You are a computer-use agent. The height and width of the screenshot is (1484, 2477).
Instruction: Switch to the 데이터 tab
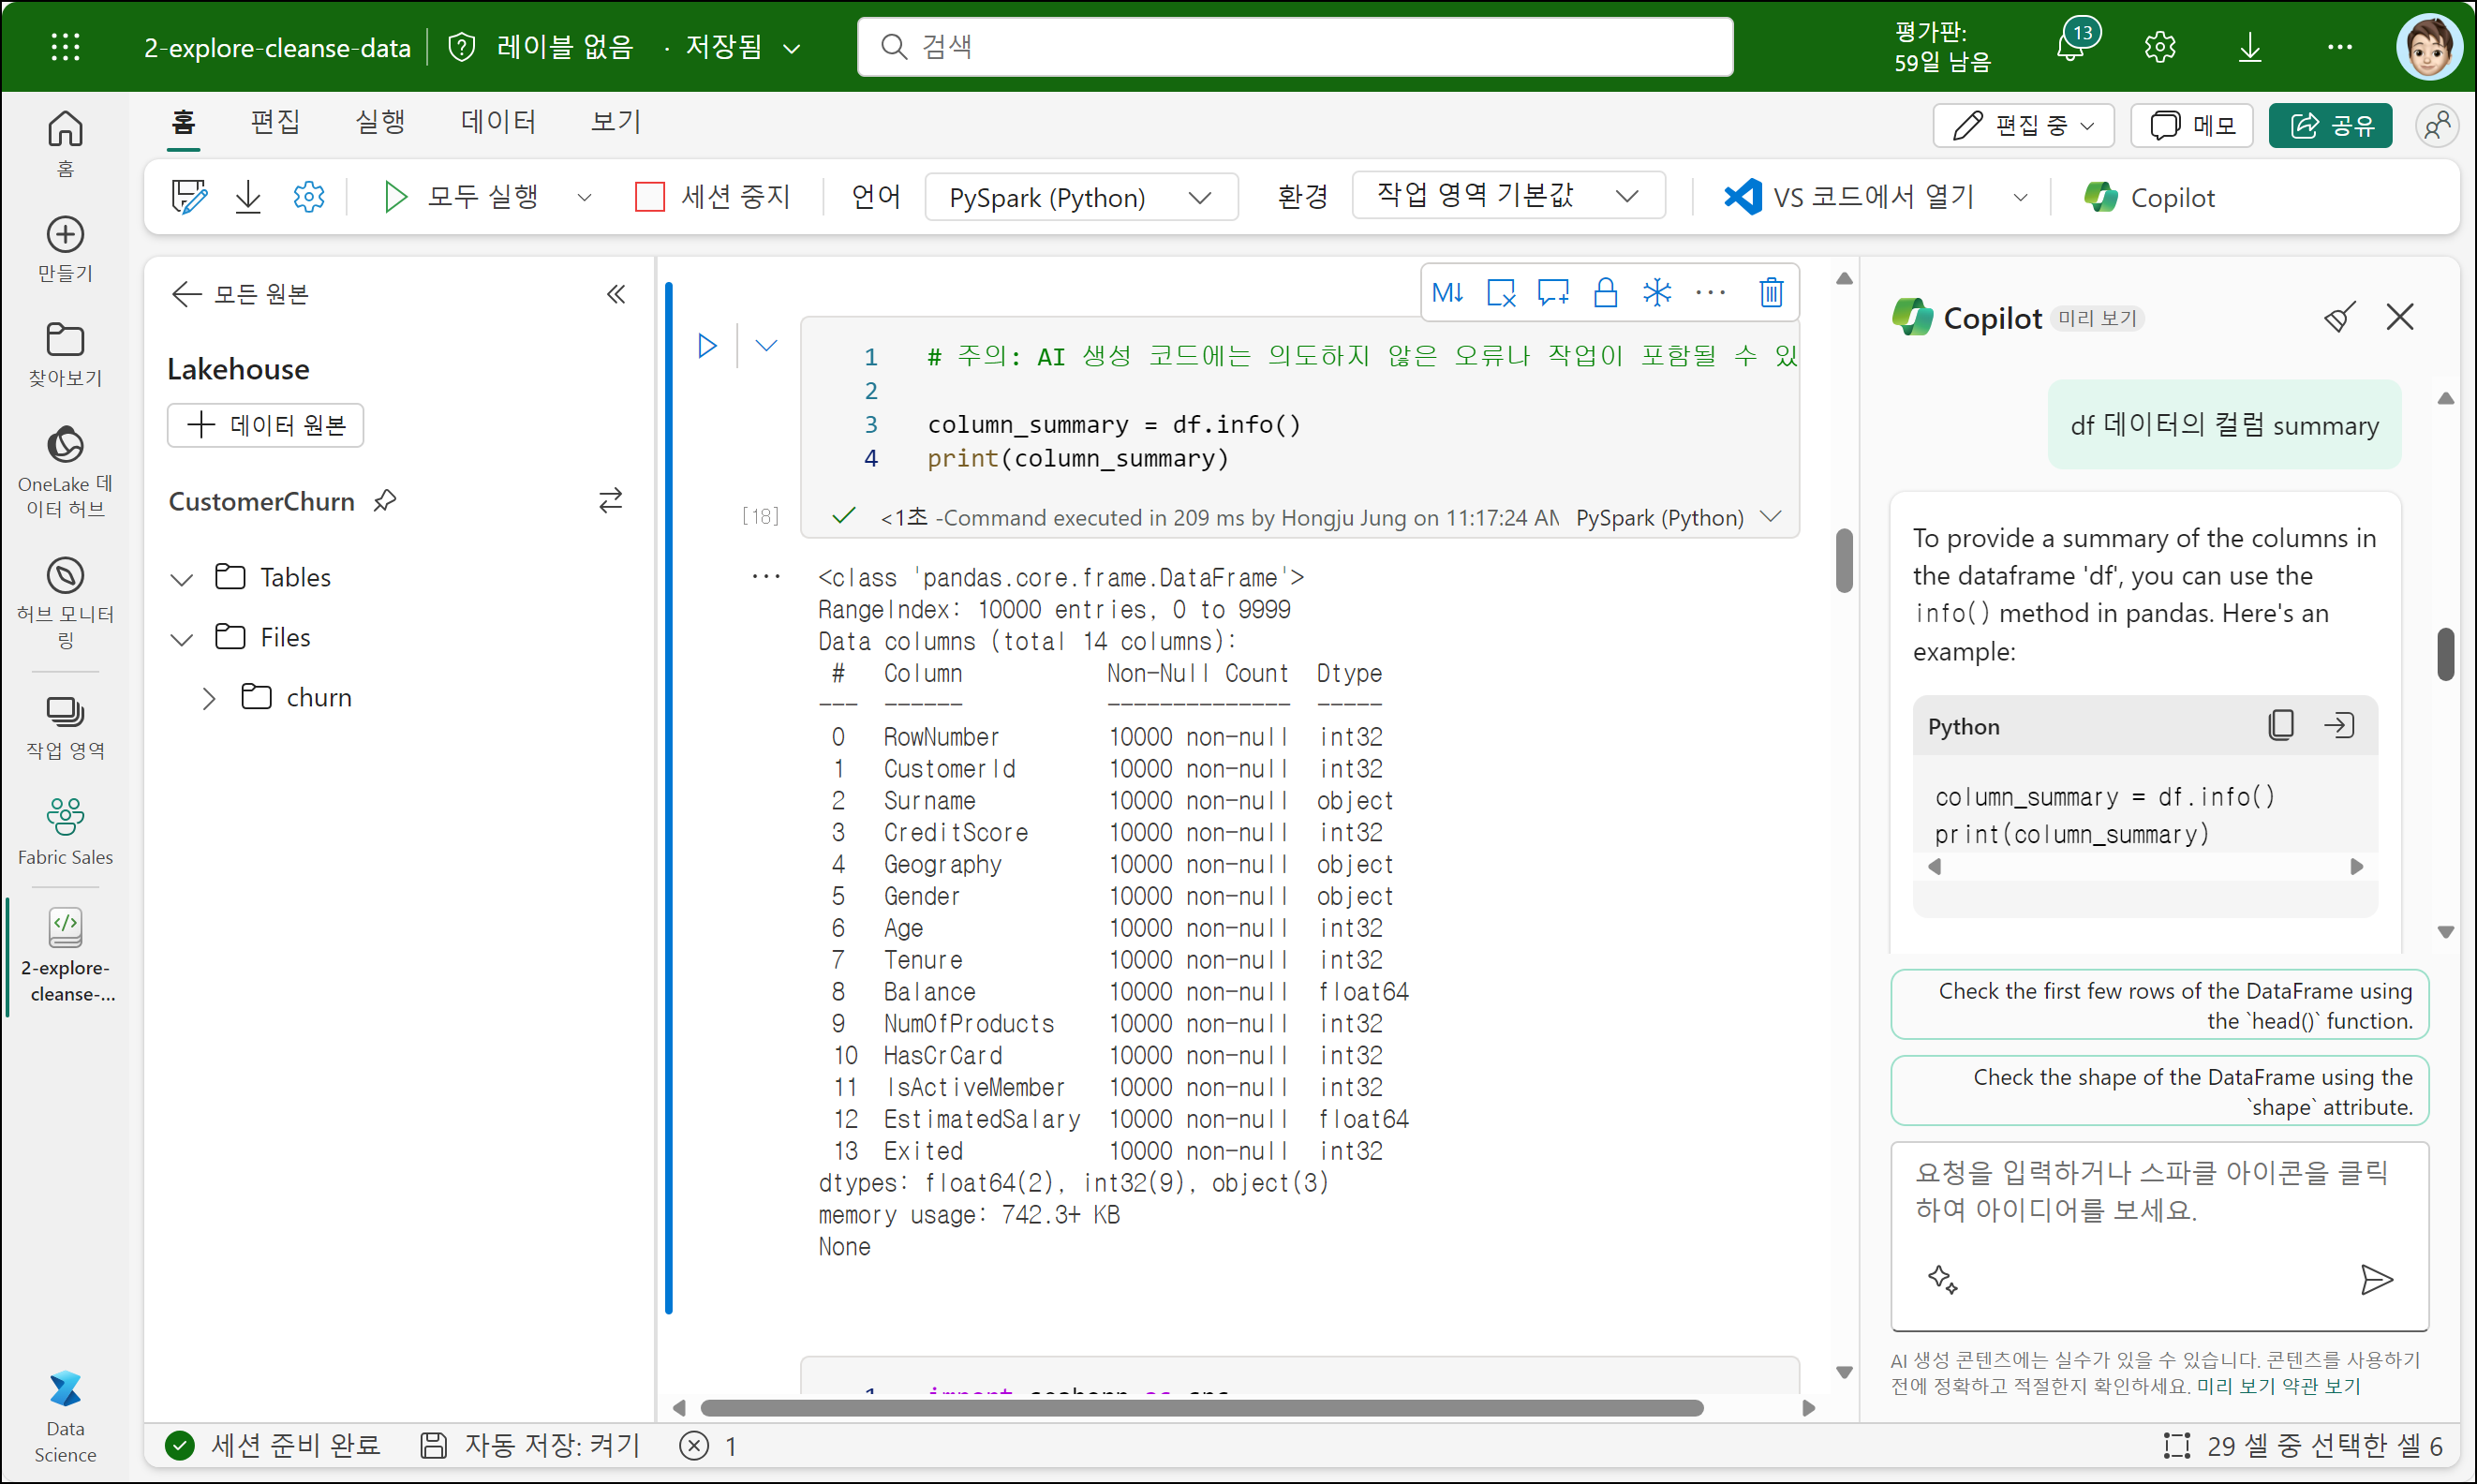tap(498, 122)
